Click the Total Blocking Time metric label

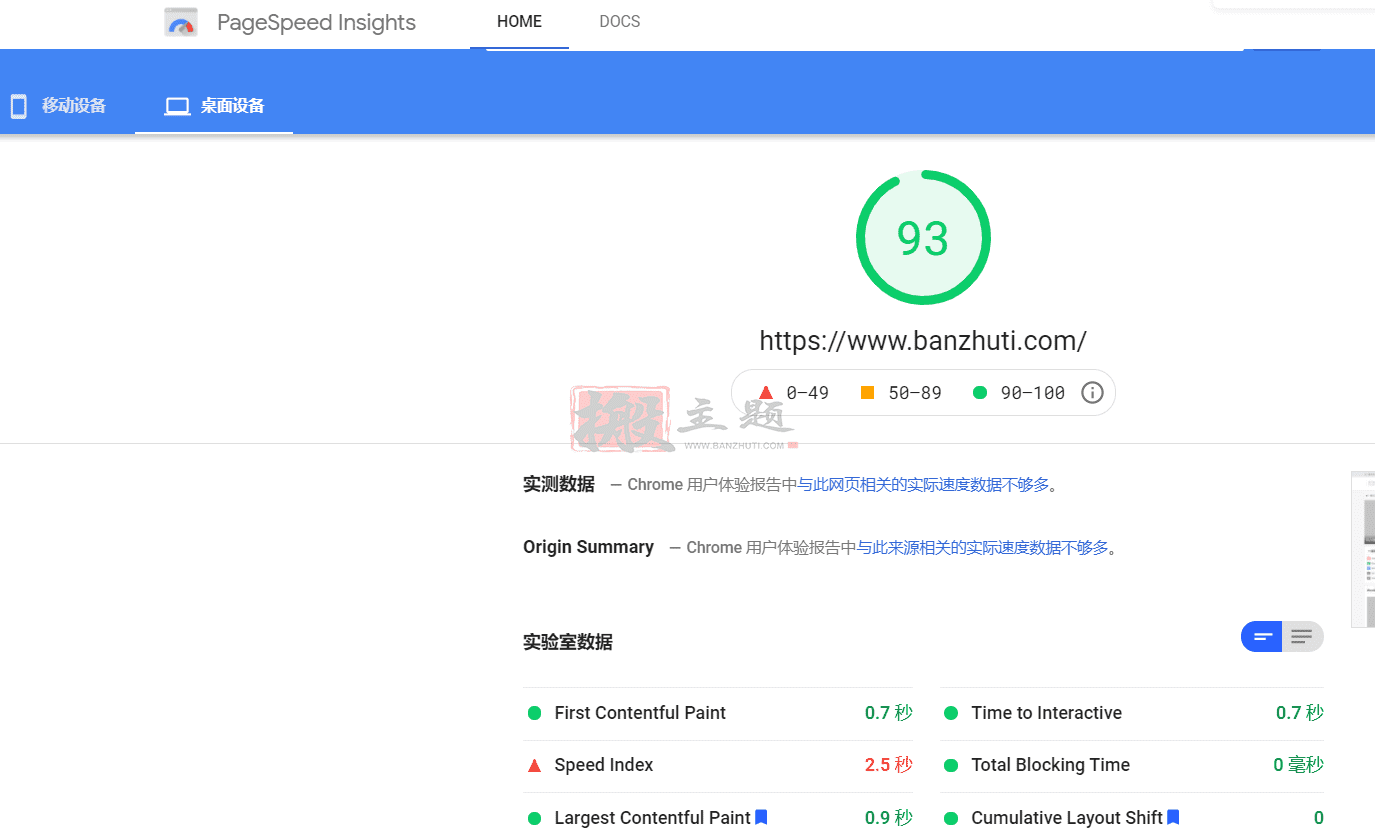tap(1051, 765)
